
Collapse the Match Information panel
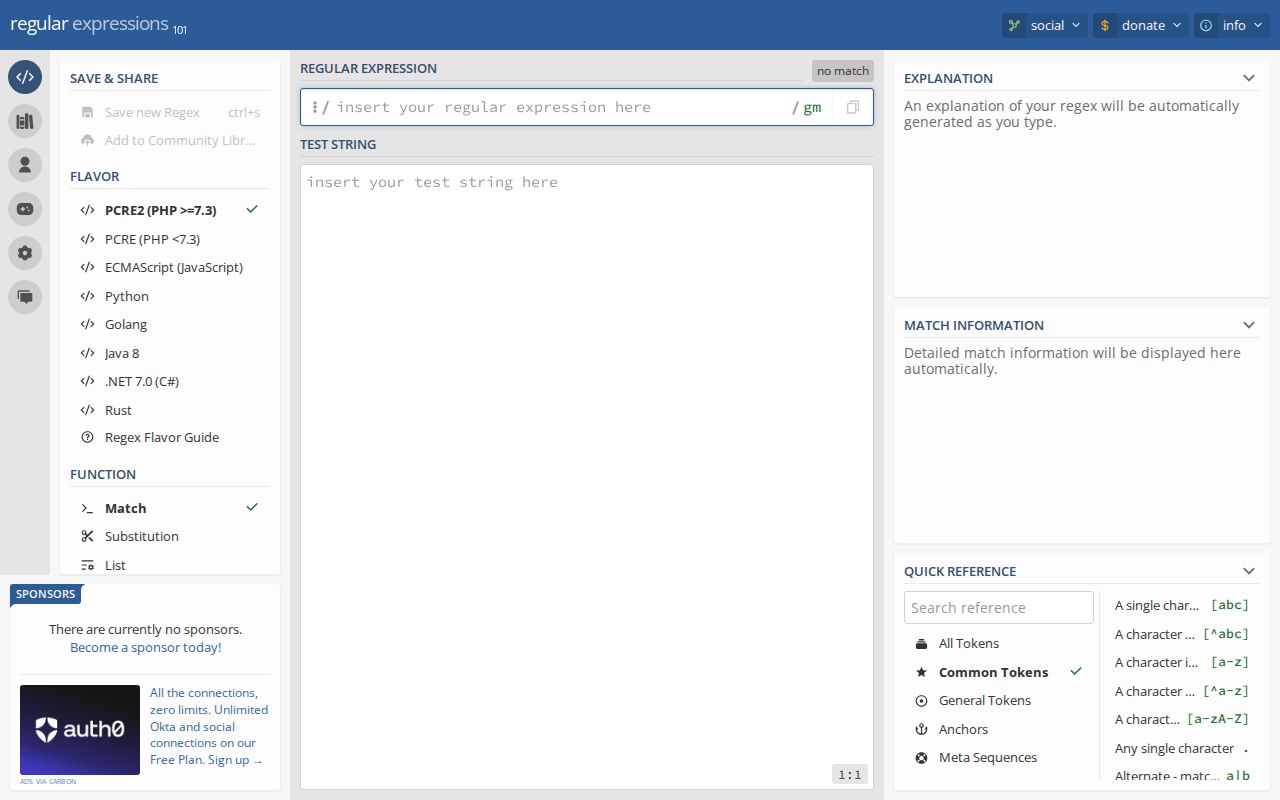coord(1248,324)
